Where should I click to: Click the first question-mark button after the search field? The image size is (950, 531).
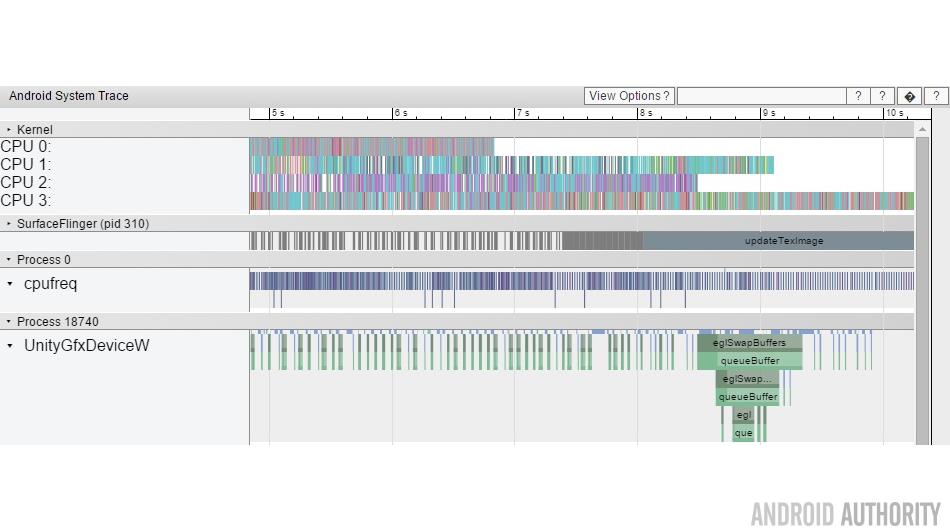tap(858, 96)
